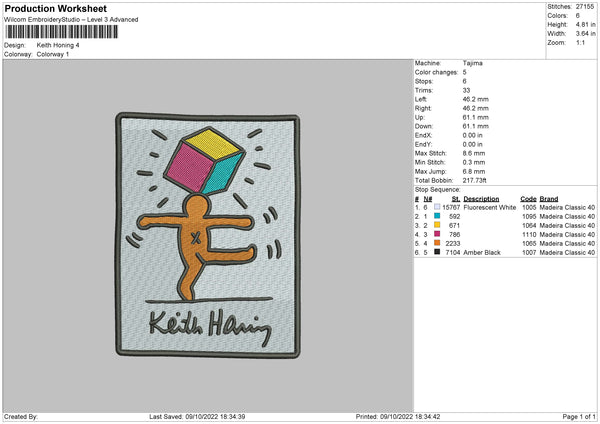Click the Max Jump value 6.8 mm

coord(474,171)
